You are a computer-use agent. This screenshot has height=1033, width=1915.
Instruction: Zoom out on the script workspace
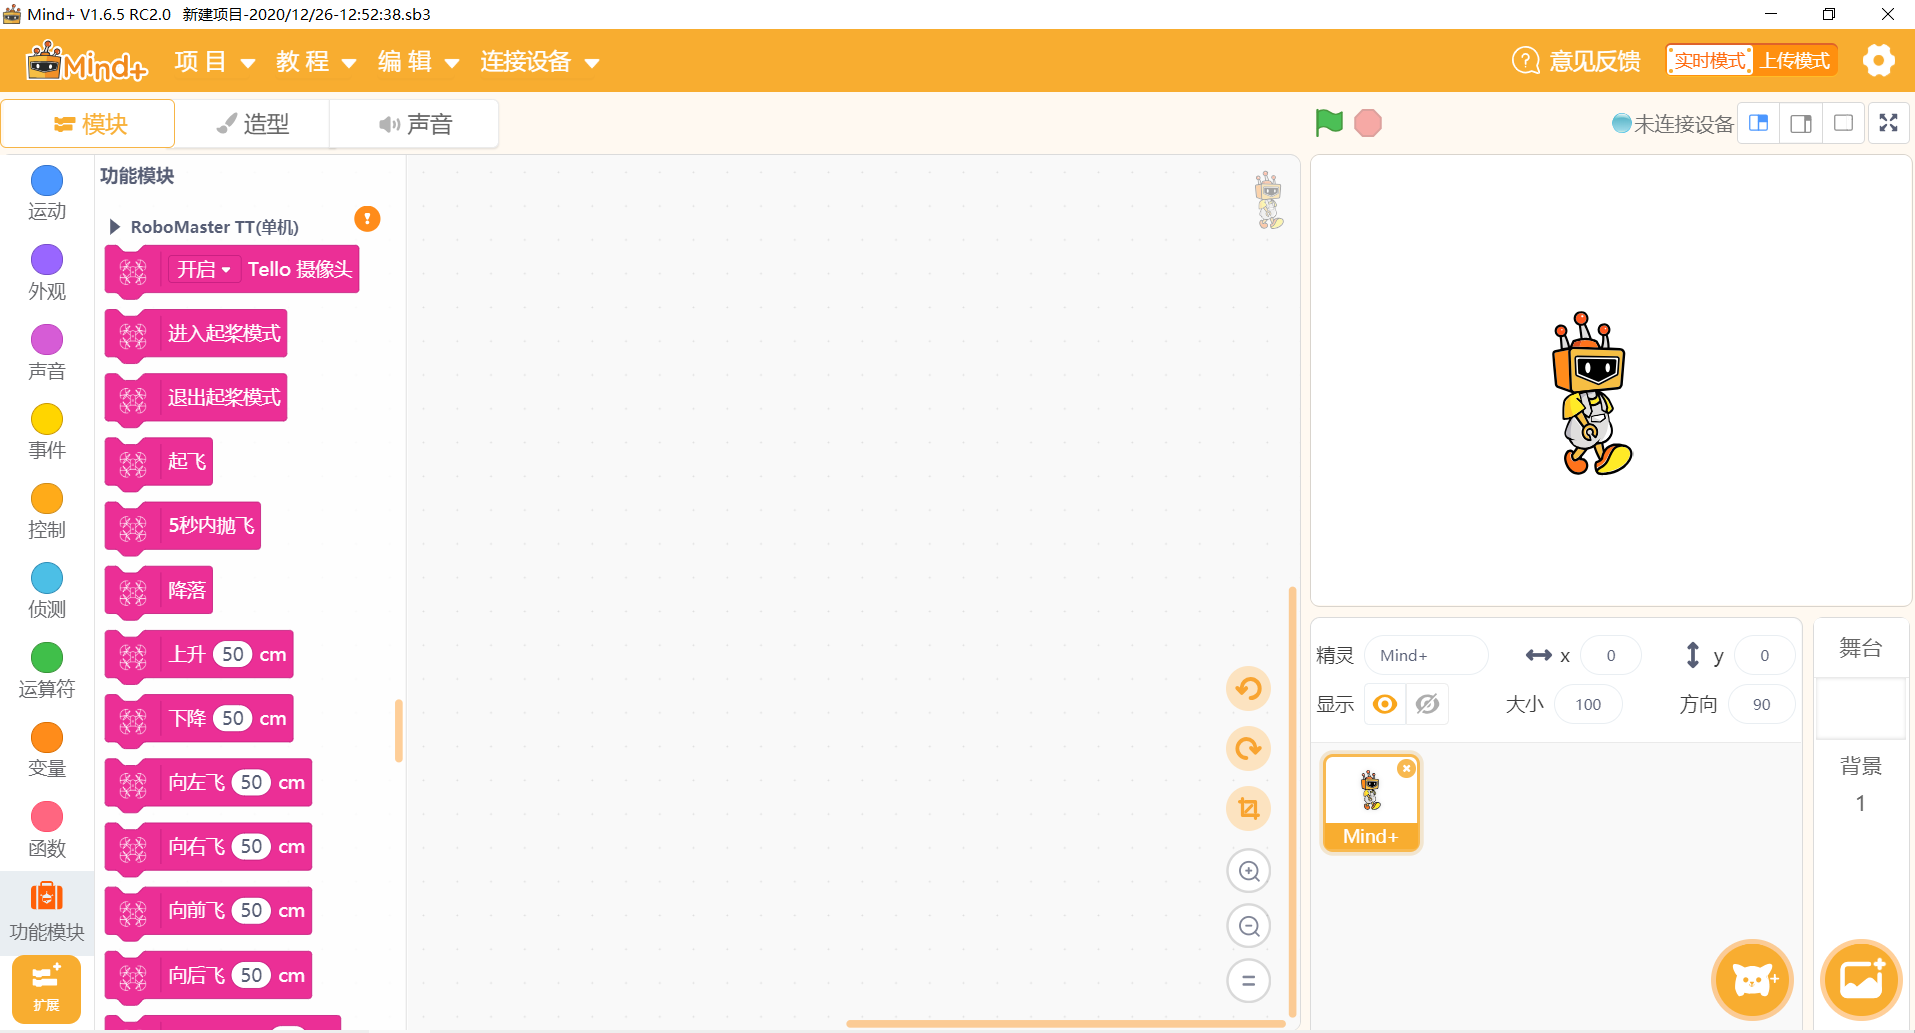pyautogui.click(x=1248, y=926)
